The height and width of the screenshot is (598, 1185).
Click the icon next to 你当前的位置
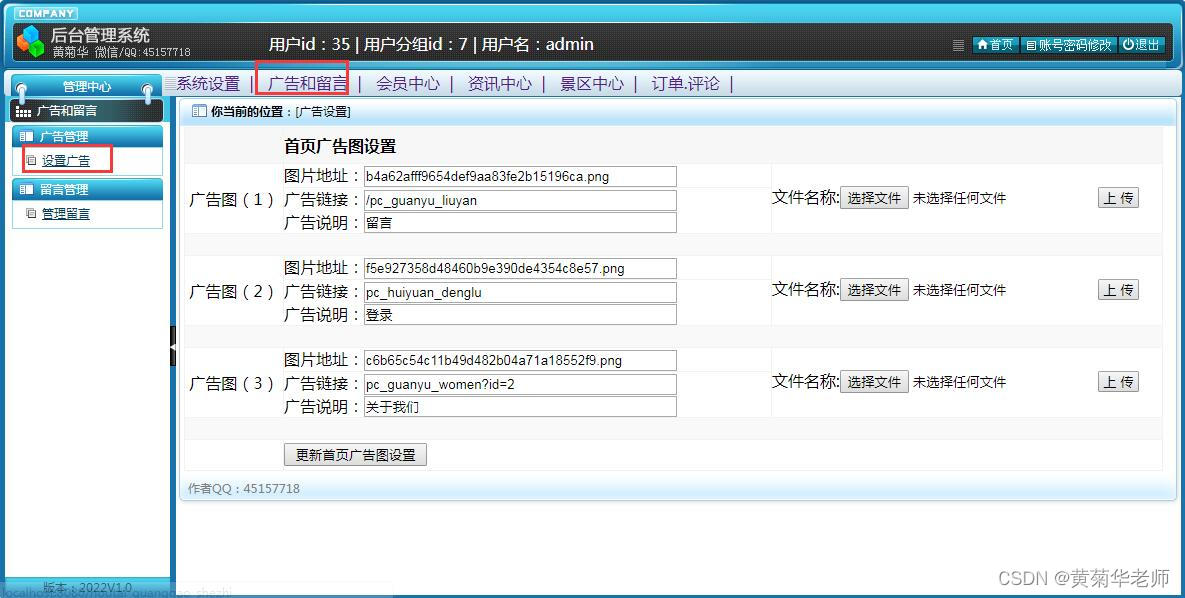199,111
